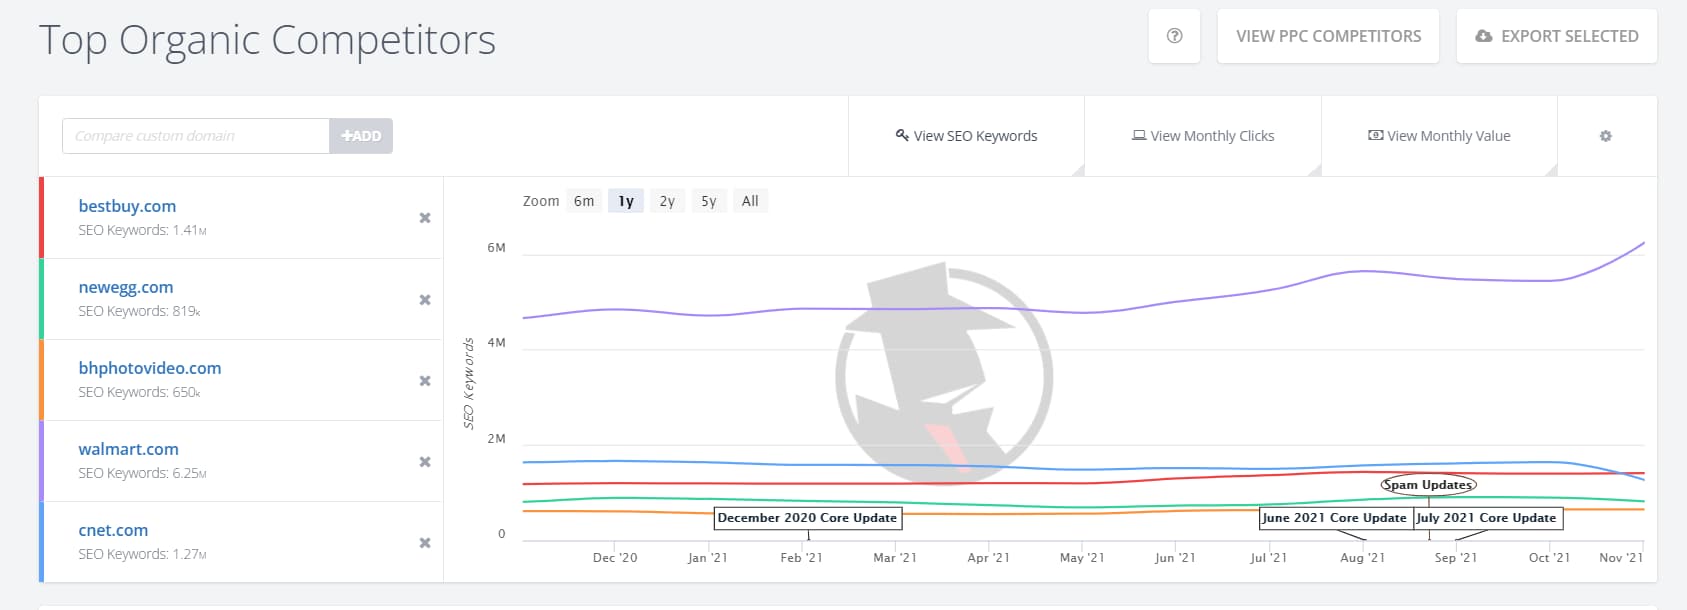The height and width of the screenshot is (610, 1687).
Task: Set chart zoom to 2y
Action: (x=667, y=201)
